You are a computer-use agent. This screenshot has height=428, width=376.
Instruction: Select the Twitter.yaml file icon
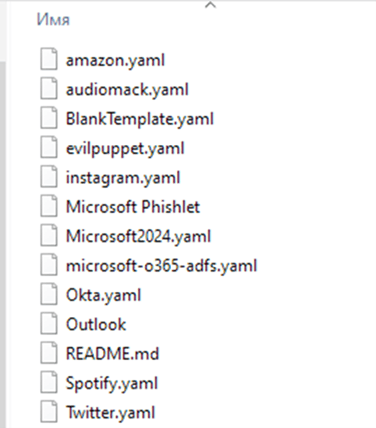click(x=49, y=411)
